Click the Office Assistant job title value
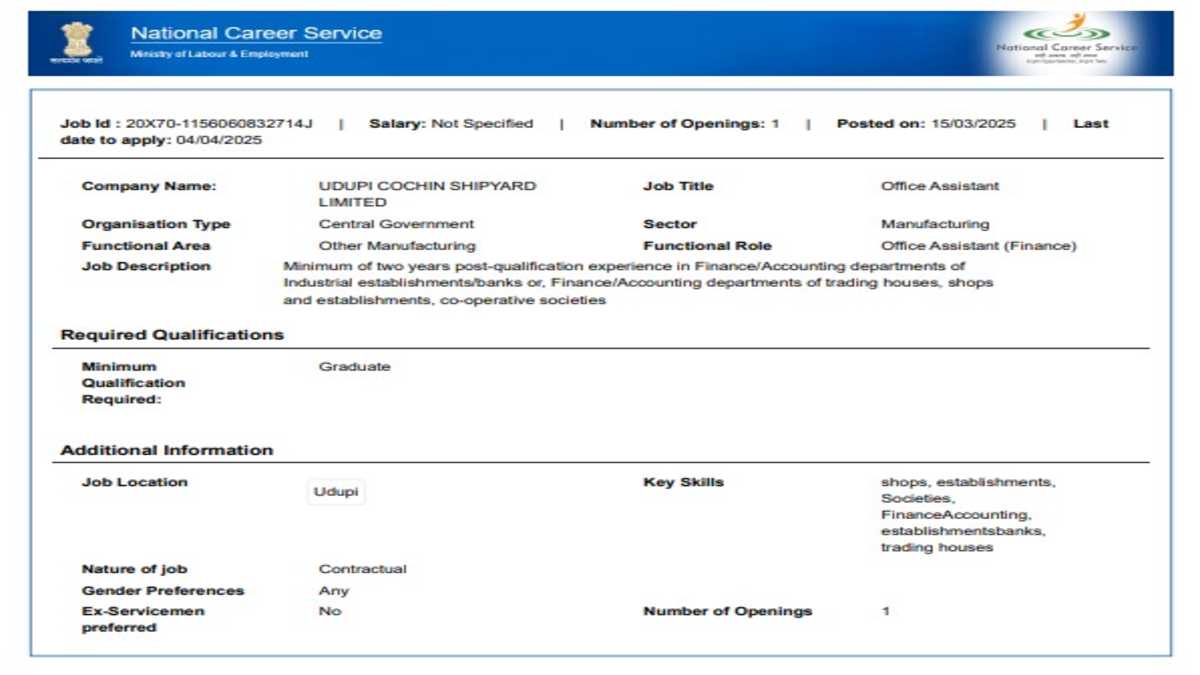Viewport: 1200px width, 675px height. click(x=940, y=186)
